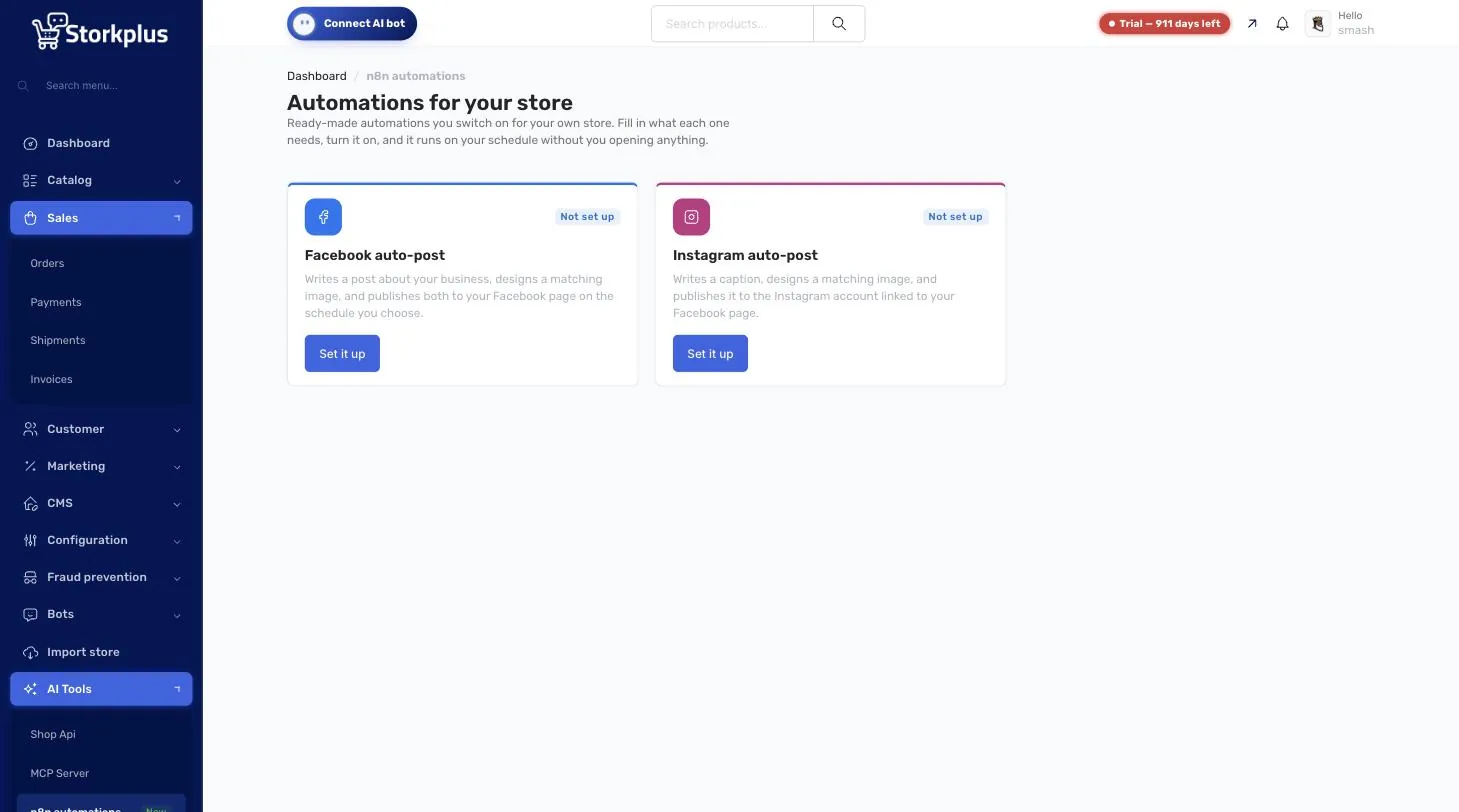The height and width of the screenshot is (812, 1459).
Task: Expand the Configuration menu chevron
Action: (x=177, y=541)
